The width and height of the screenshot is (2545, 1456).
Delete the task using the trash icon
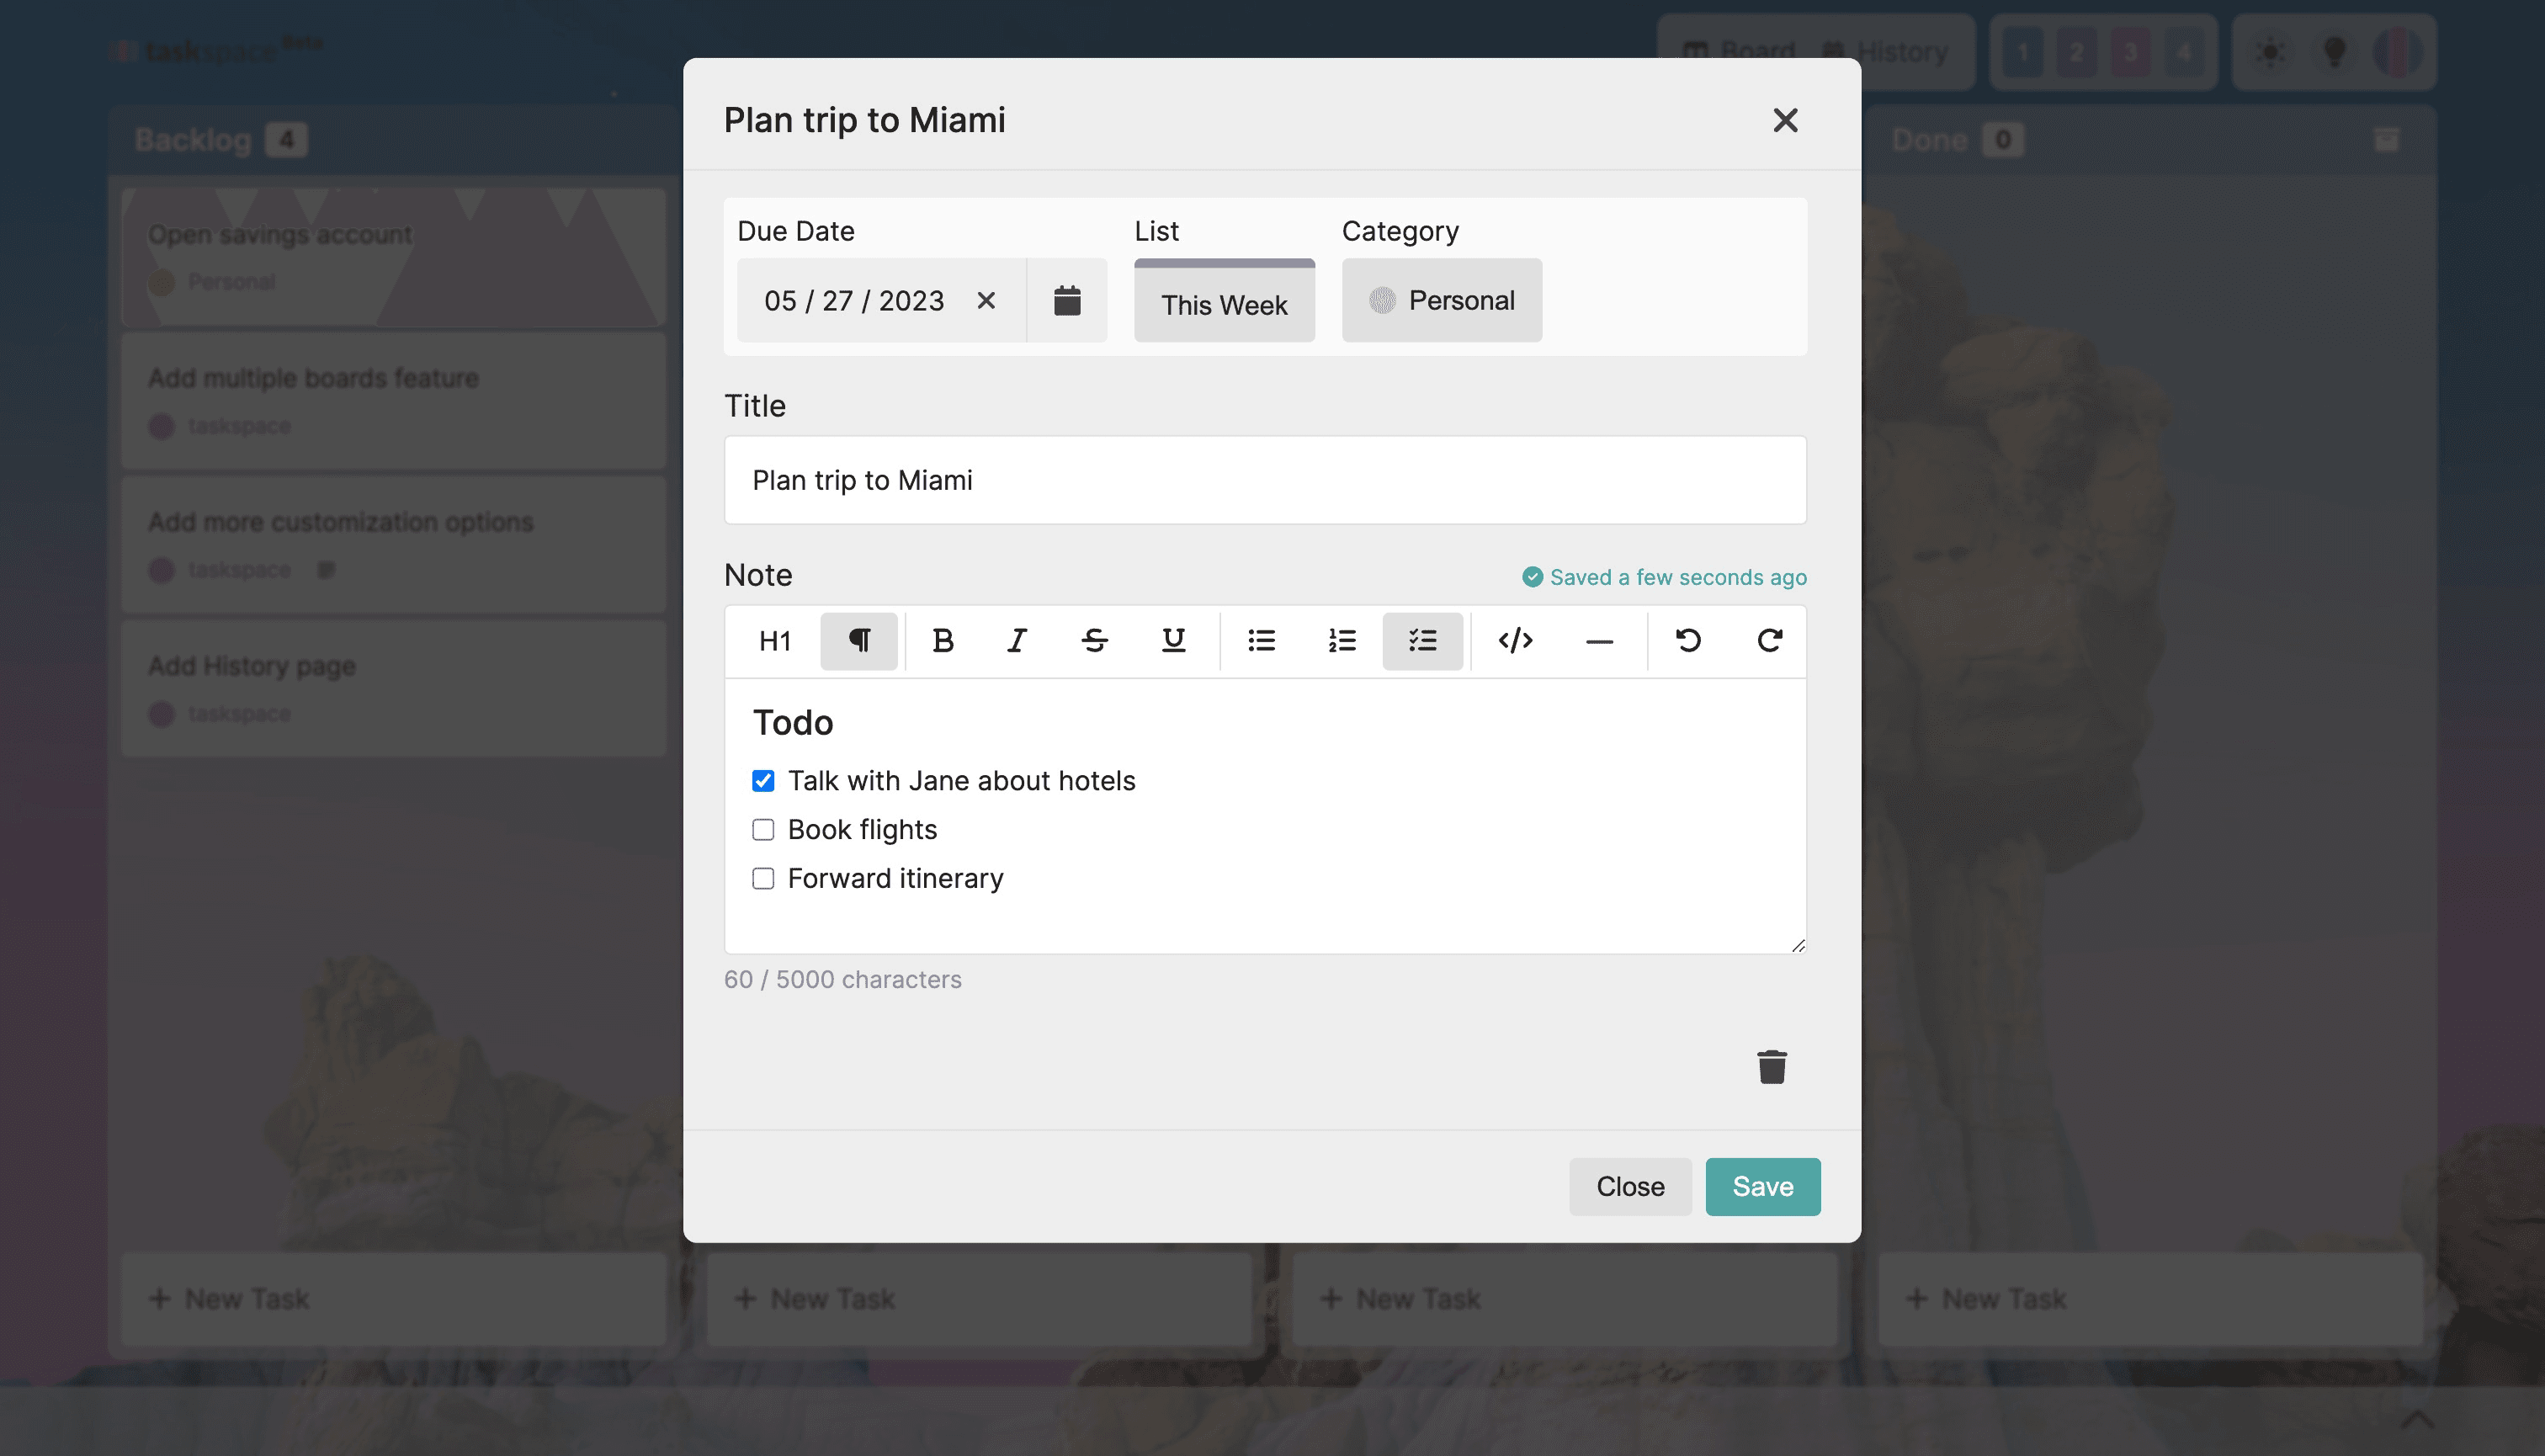(1772, 1066)
